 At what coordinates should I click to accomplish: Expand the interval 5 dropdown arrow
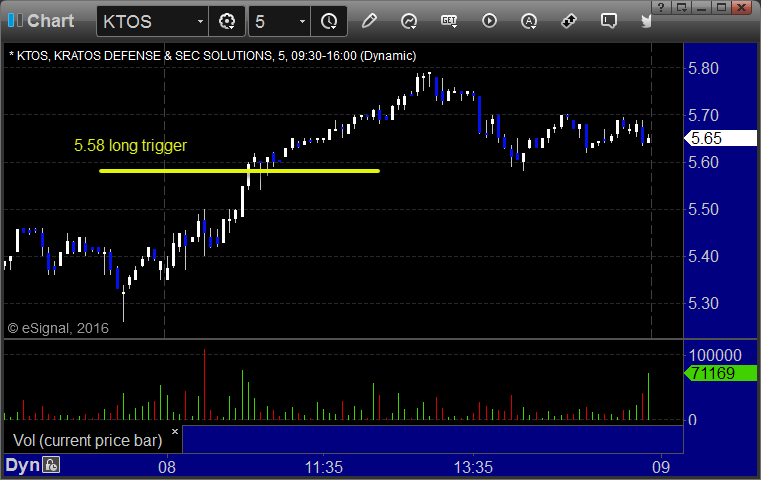pyautogui.click(x=302, y=21)
